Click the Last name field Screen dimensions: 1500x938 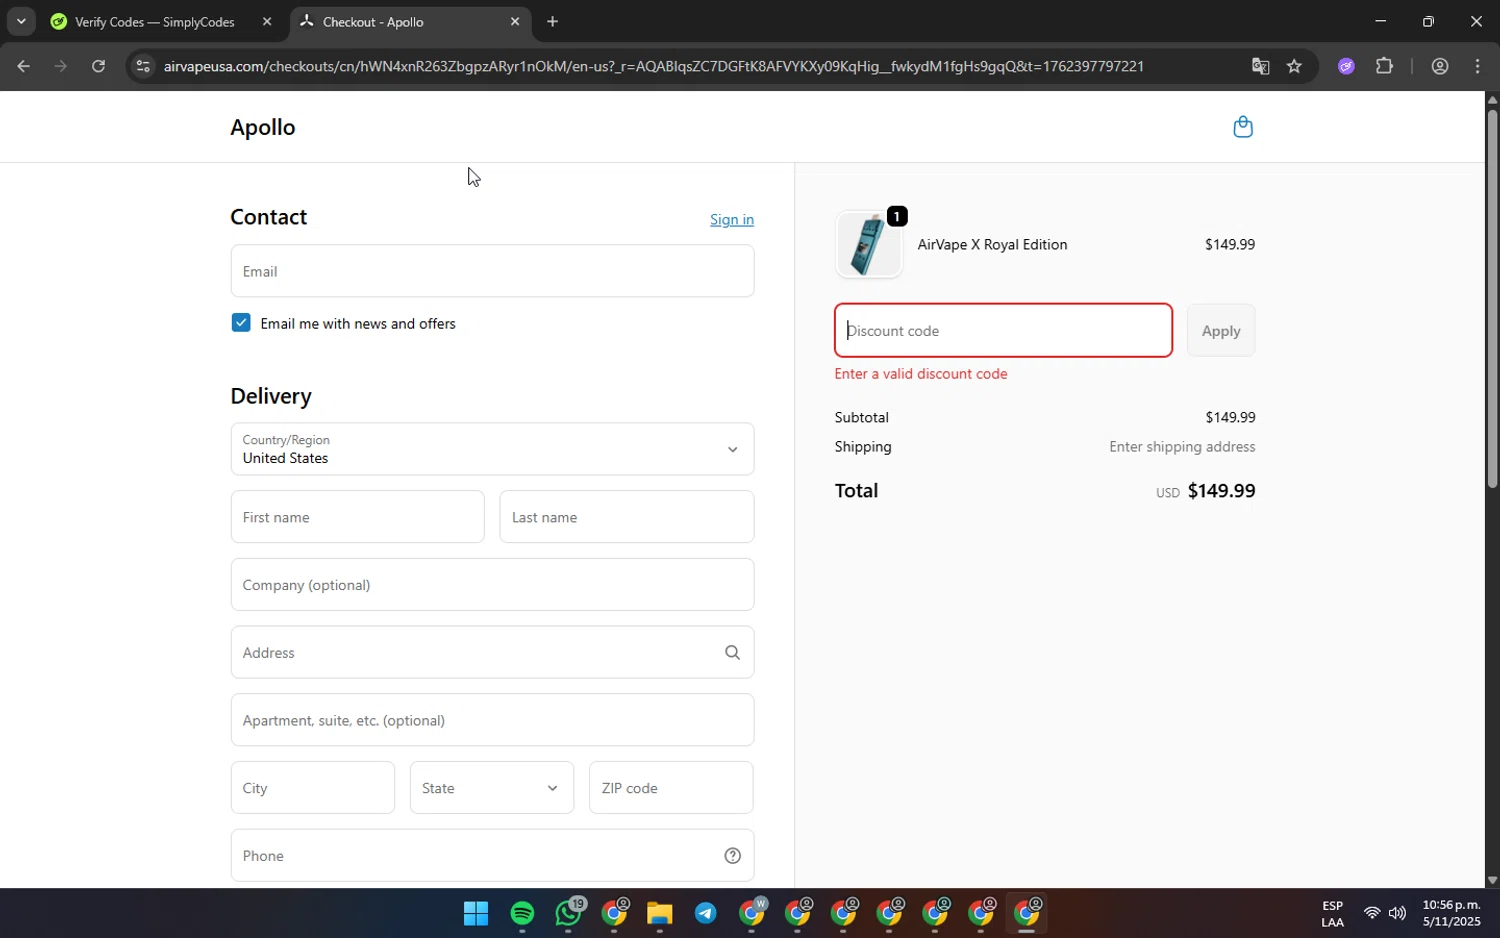coord(626,517)
